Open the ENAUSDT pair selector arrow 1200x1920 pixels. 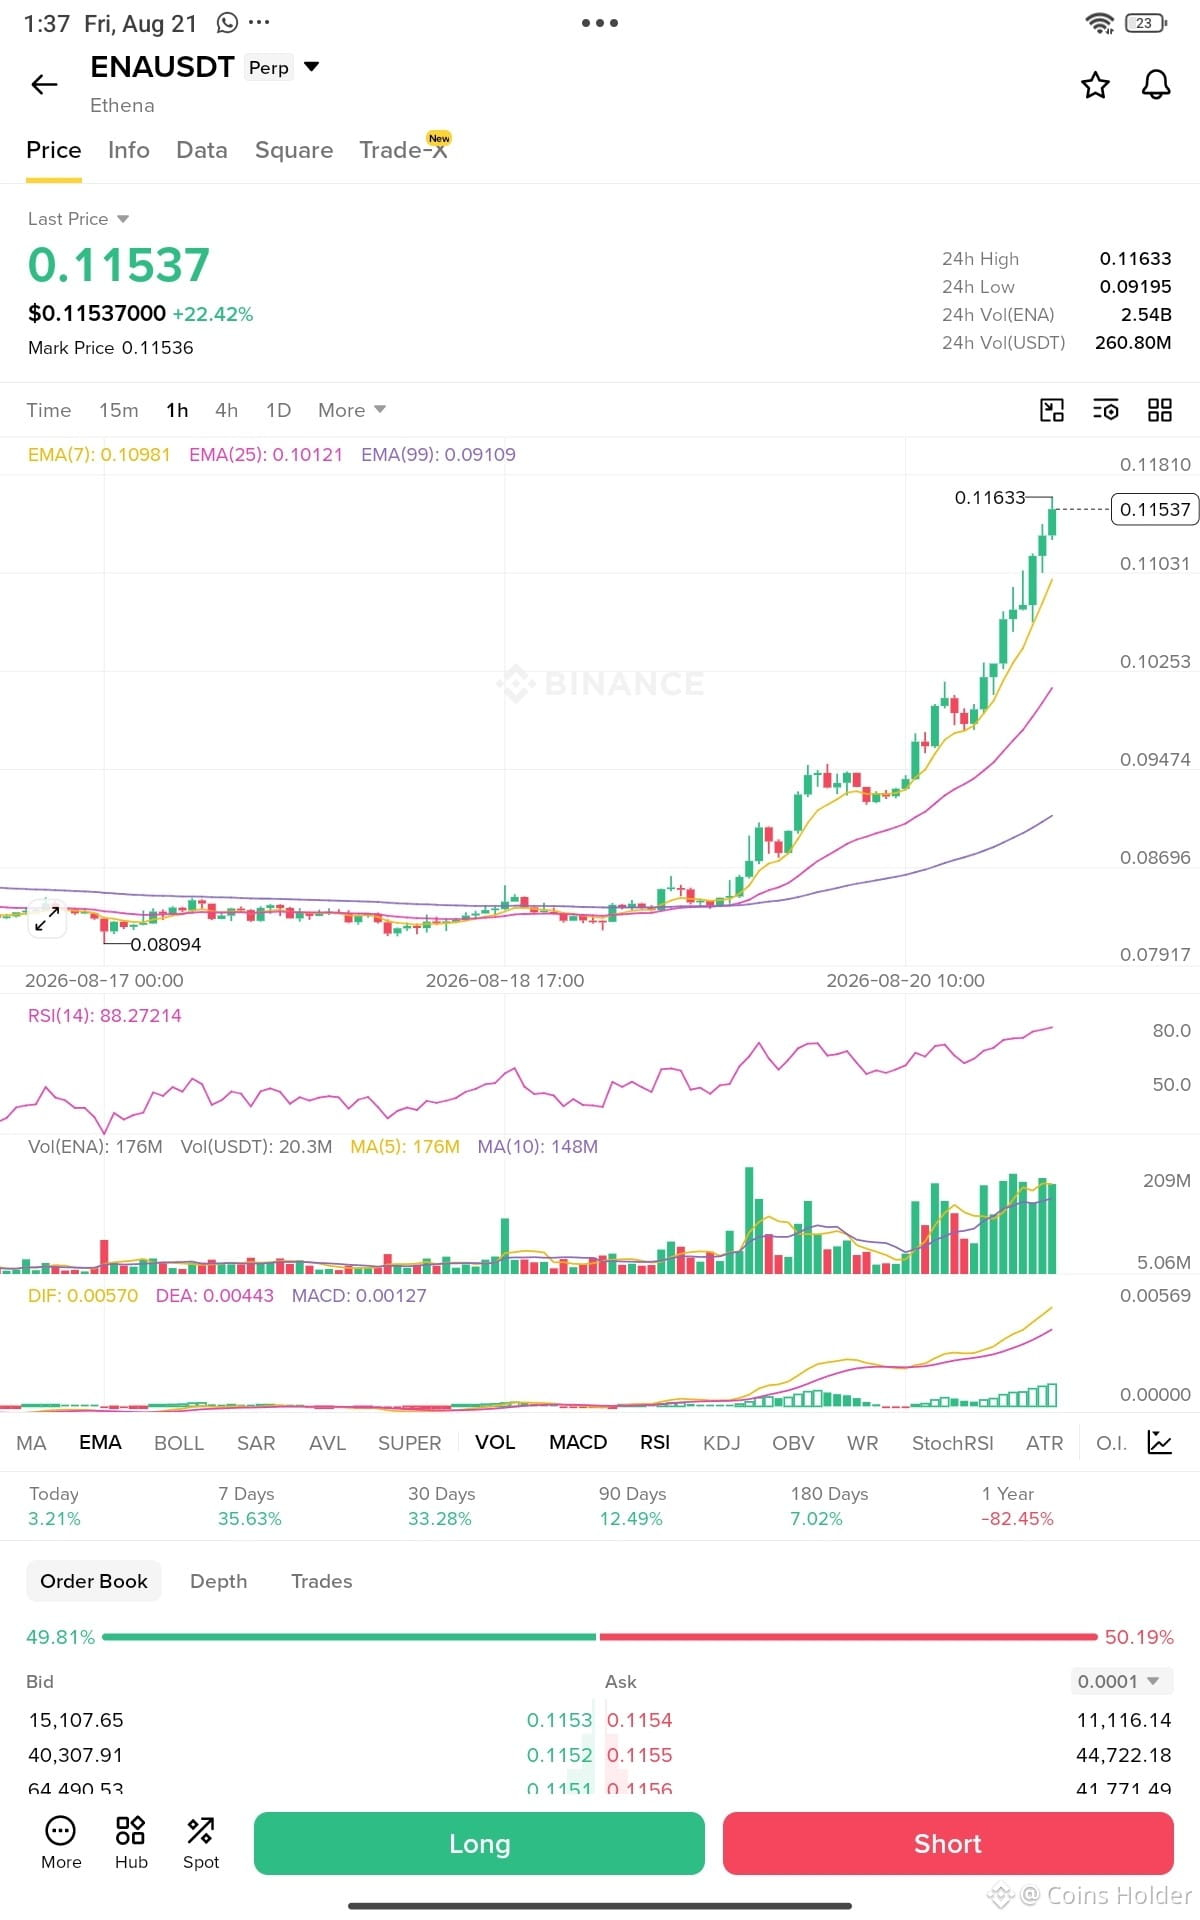[x=311, y=67]
